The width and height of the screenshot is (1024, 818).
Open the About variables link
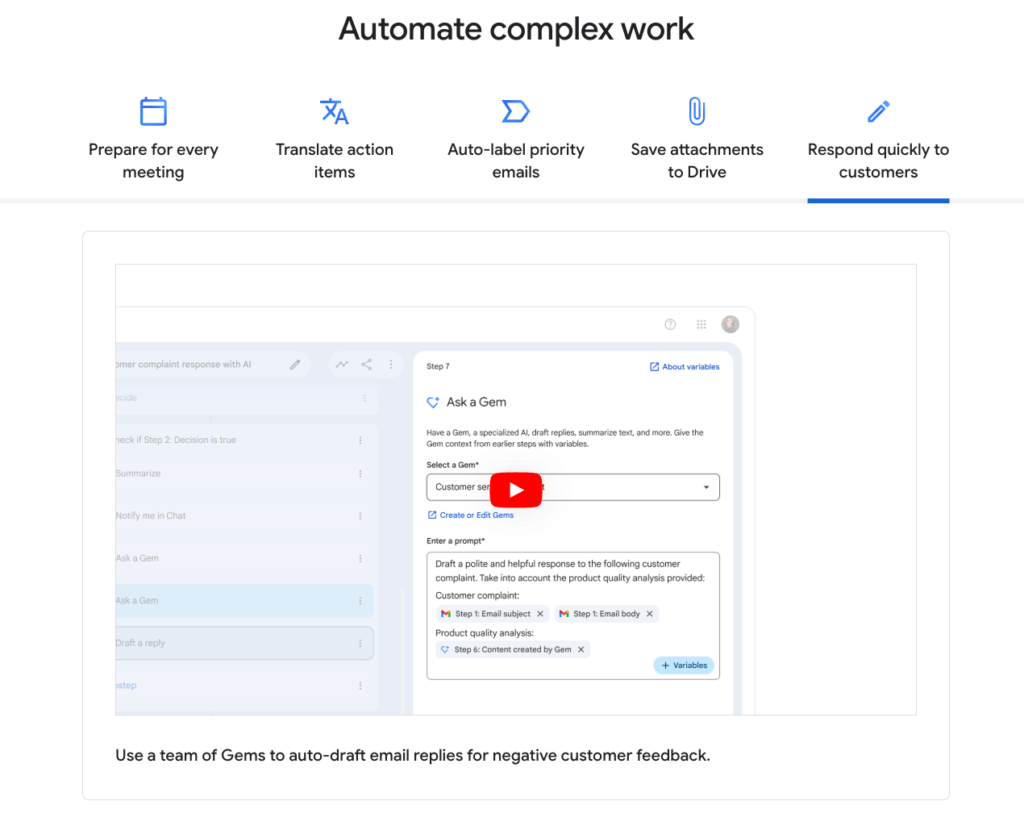pos(684,366)
